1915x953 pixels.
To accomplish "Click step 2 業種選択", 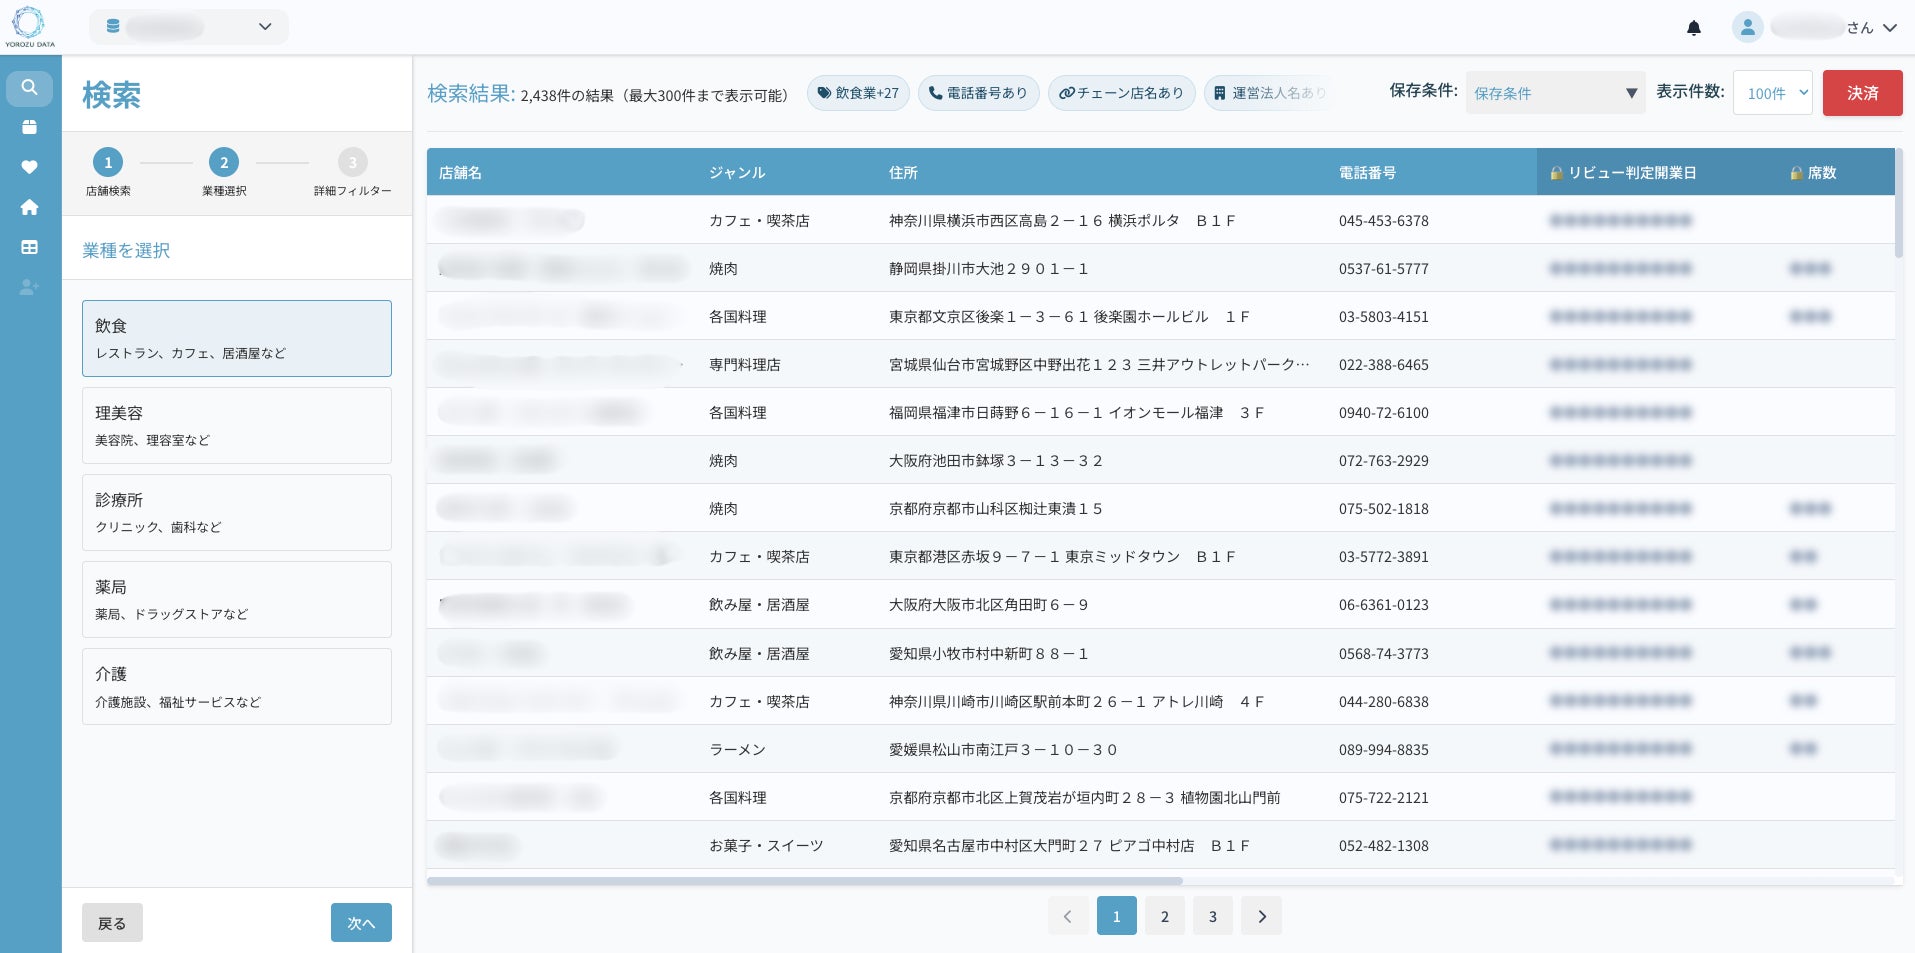I will pyautogui.click(x=224, y=172).
